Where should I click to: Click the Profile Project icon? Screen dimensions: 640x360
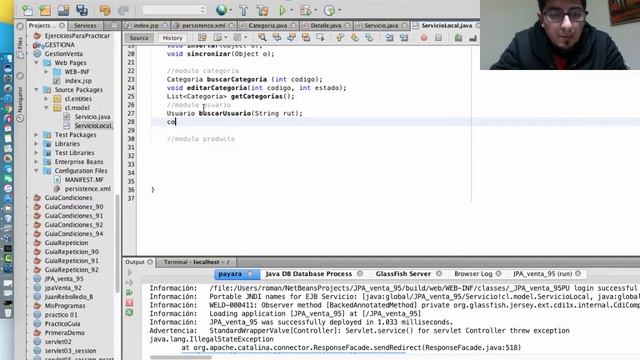click(x=329, y=10)
